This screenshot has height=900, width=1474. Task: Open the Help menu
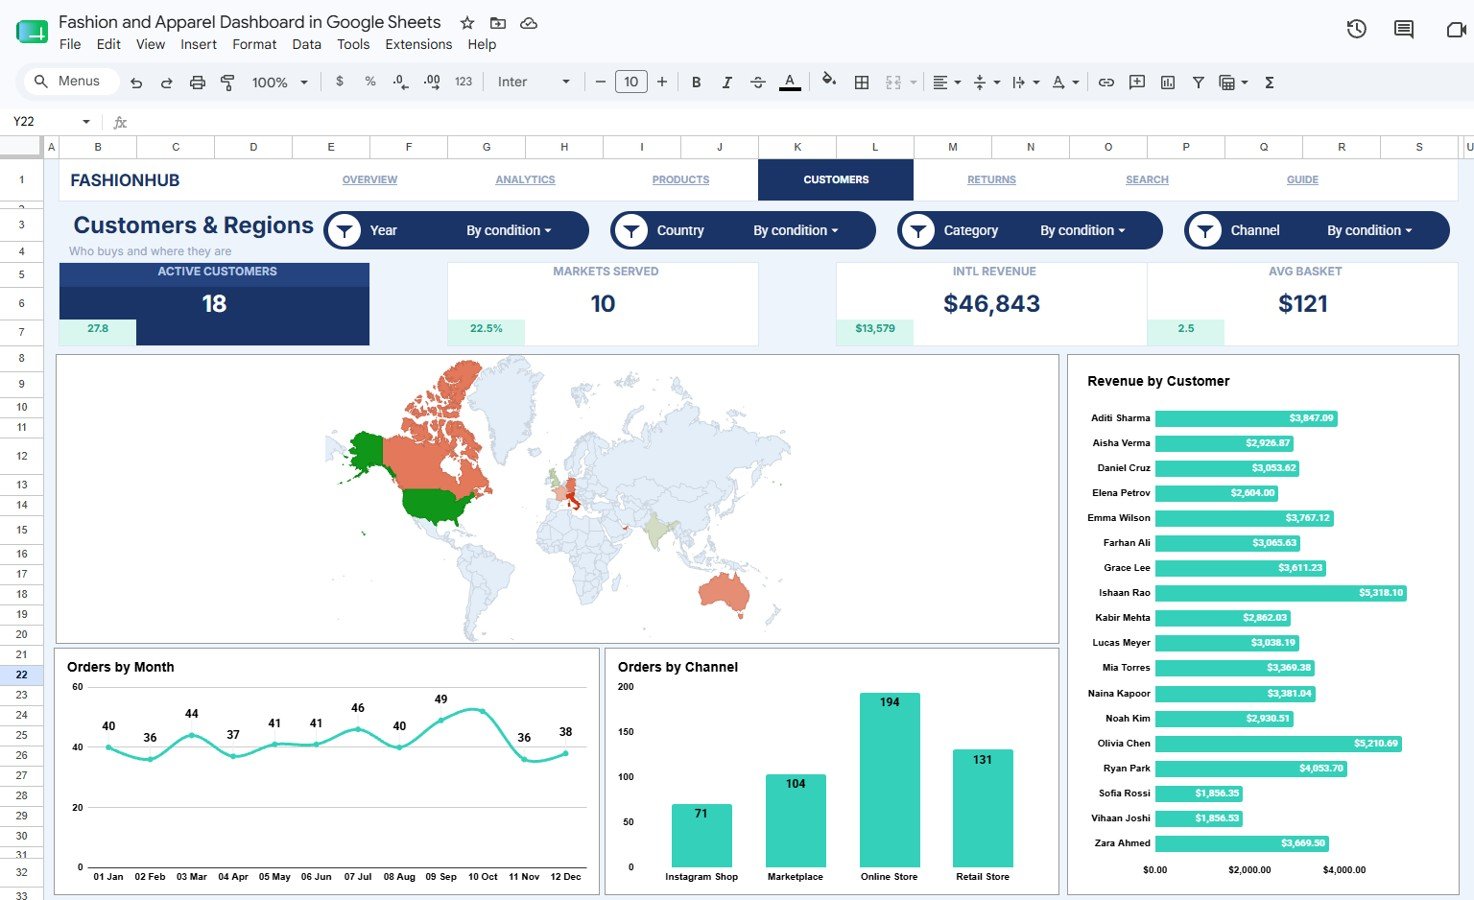tap(482, 45)
